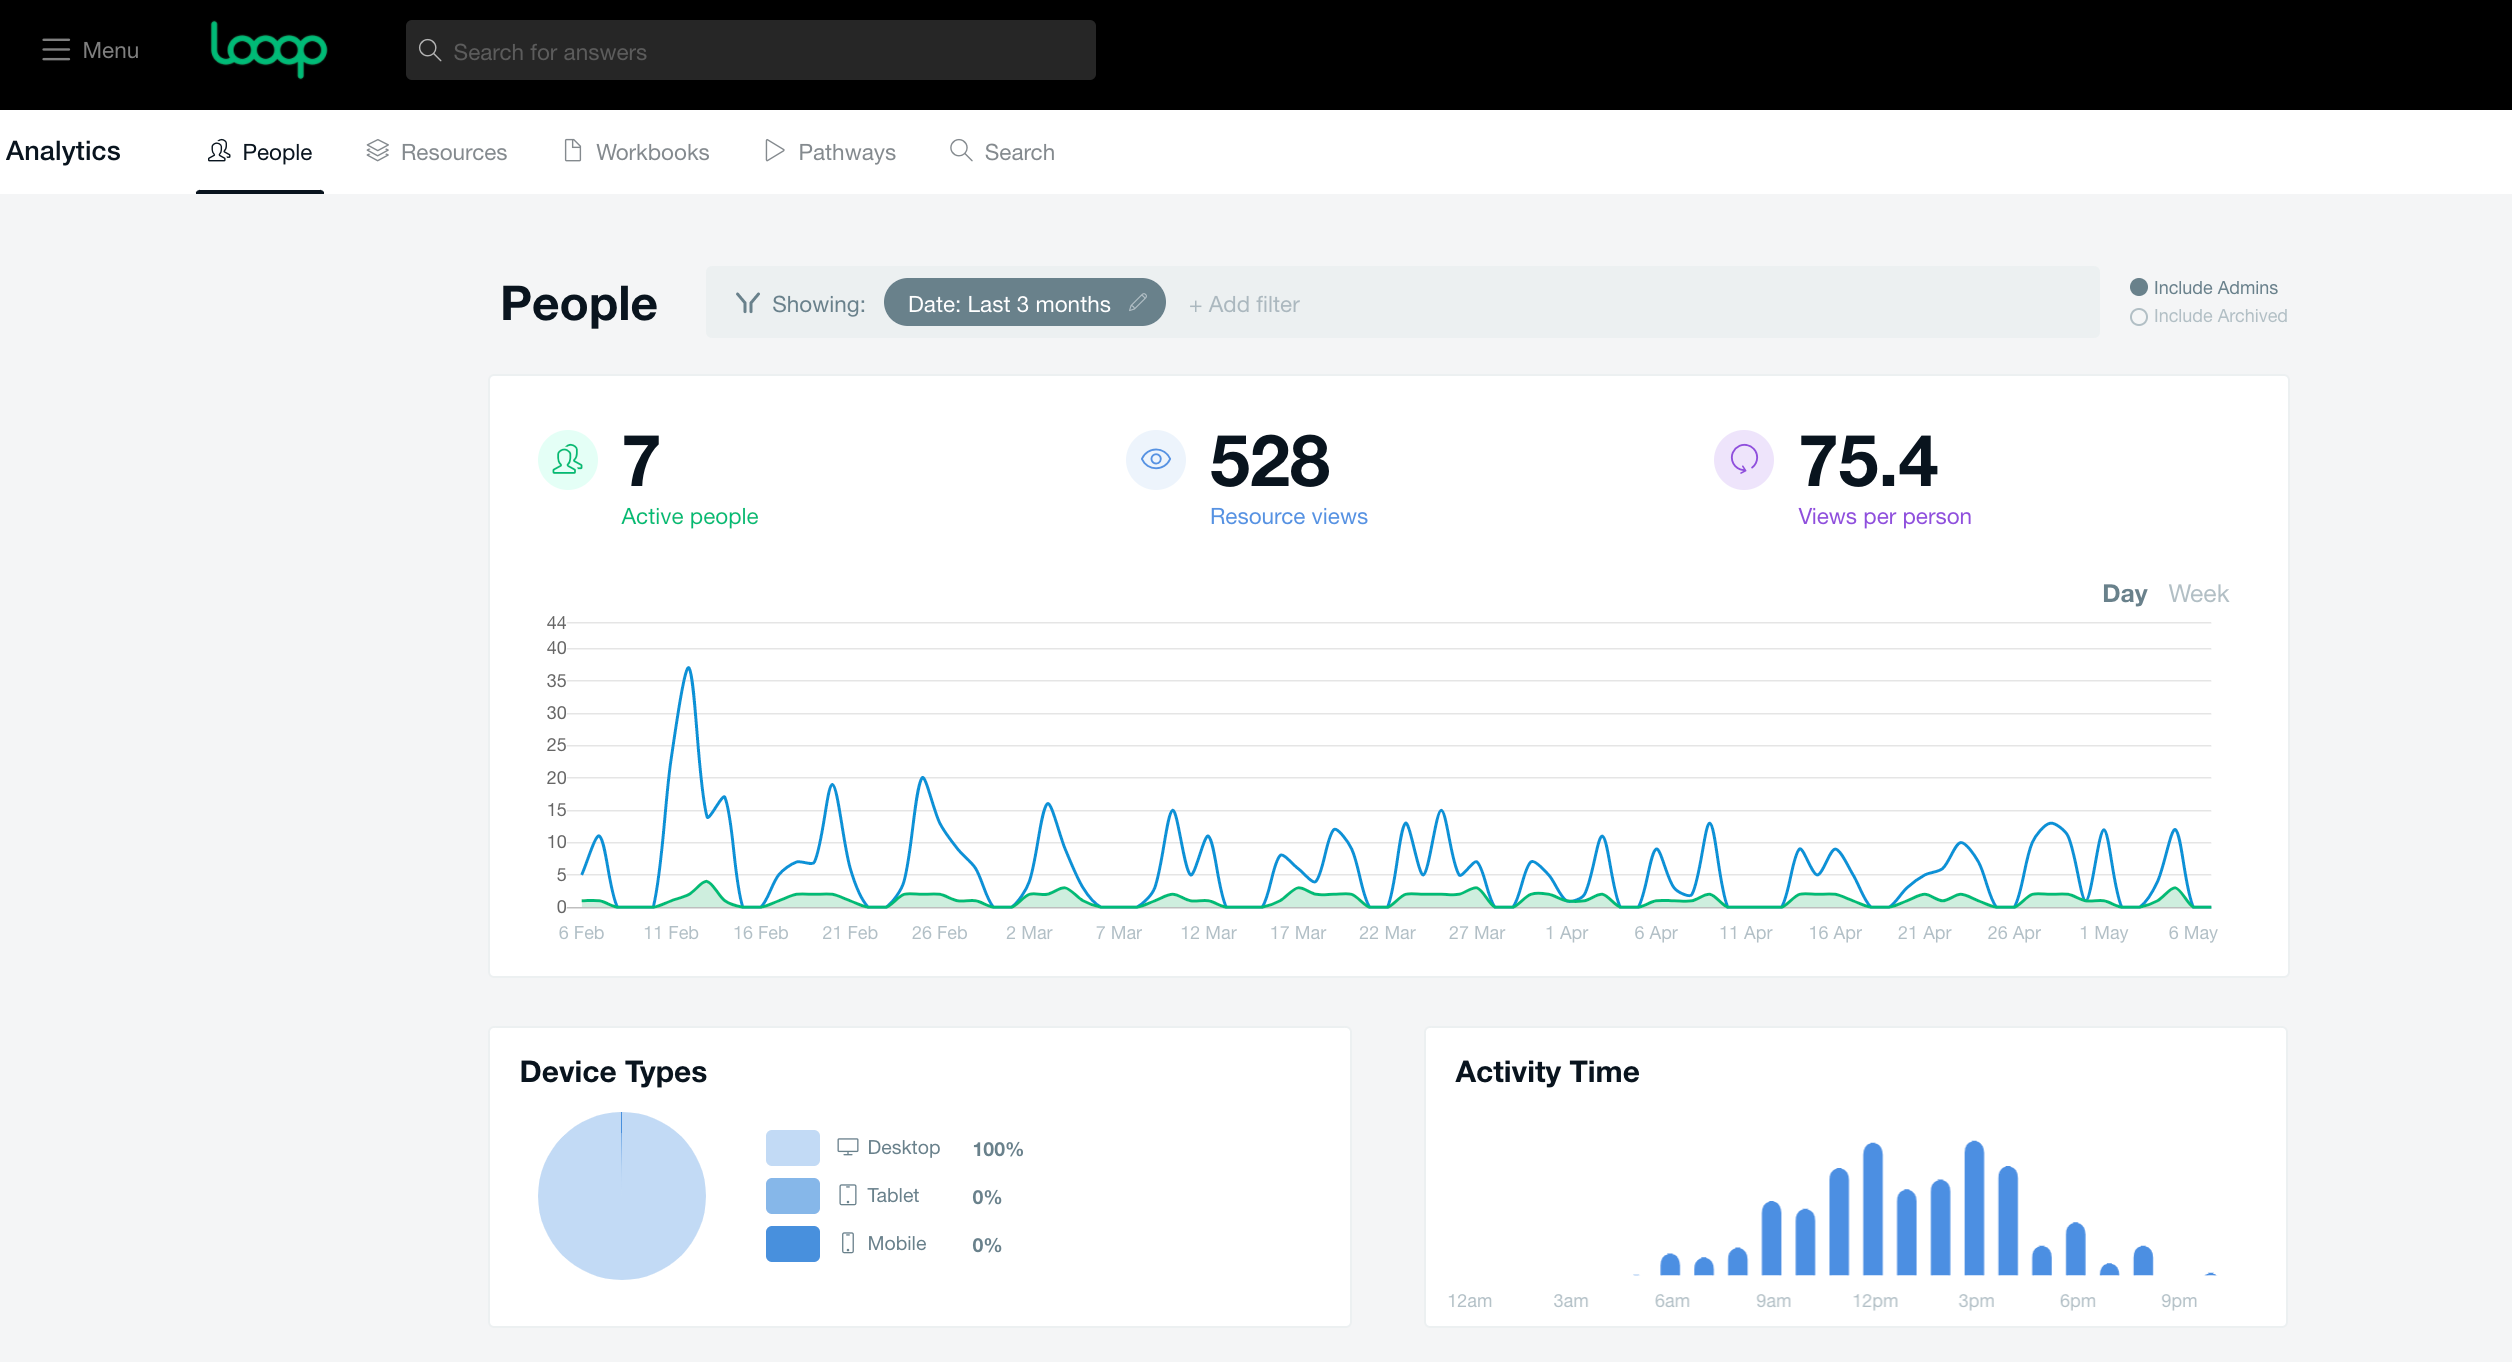Switch the chart to Week view
The height and width of the screenshot is (1362, 2512).
coord(2198,594)
